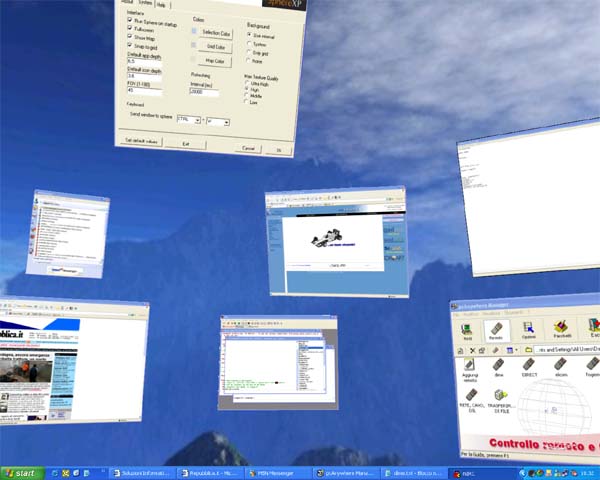Image resolution: width=600 pixels, height=480 pixels.
Task: Select the TRASFERIM... DI FILE icon
Action: click(x=501, y=400)
